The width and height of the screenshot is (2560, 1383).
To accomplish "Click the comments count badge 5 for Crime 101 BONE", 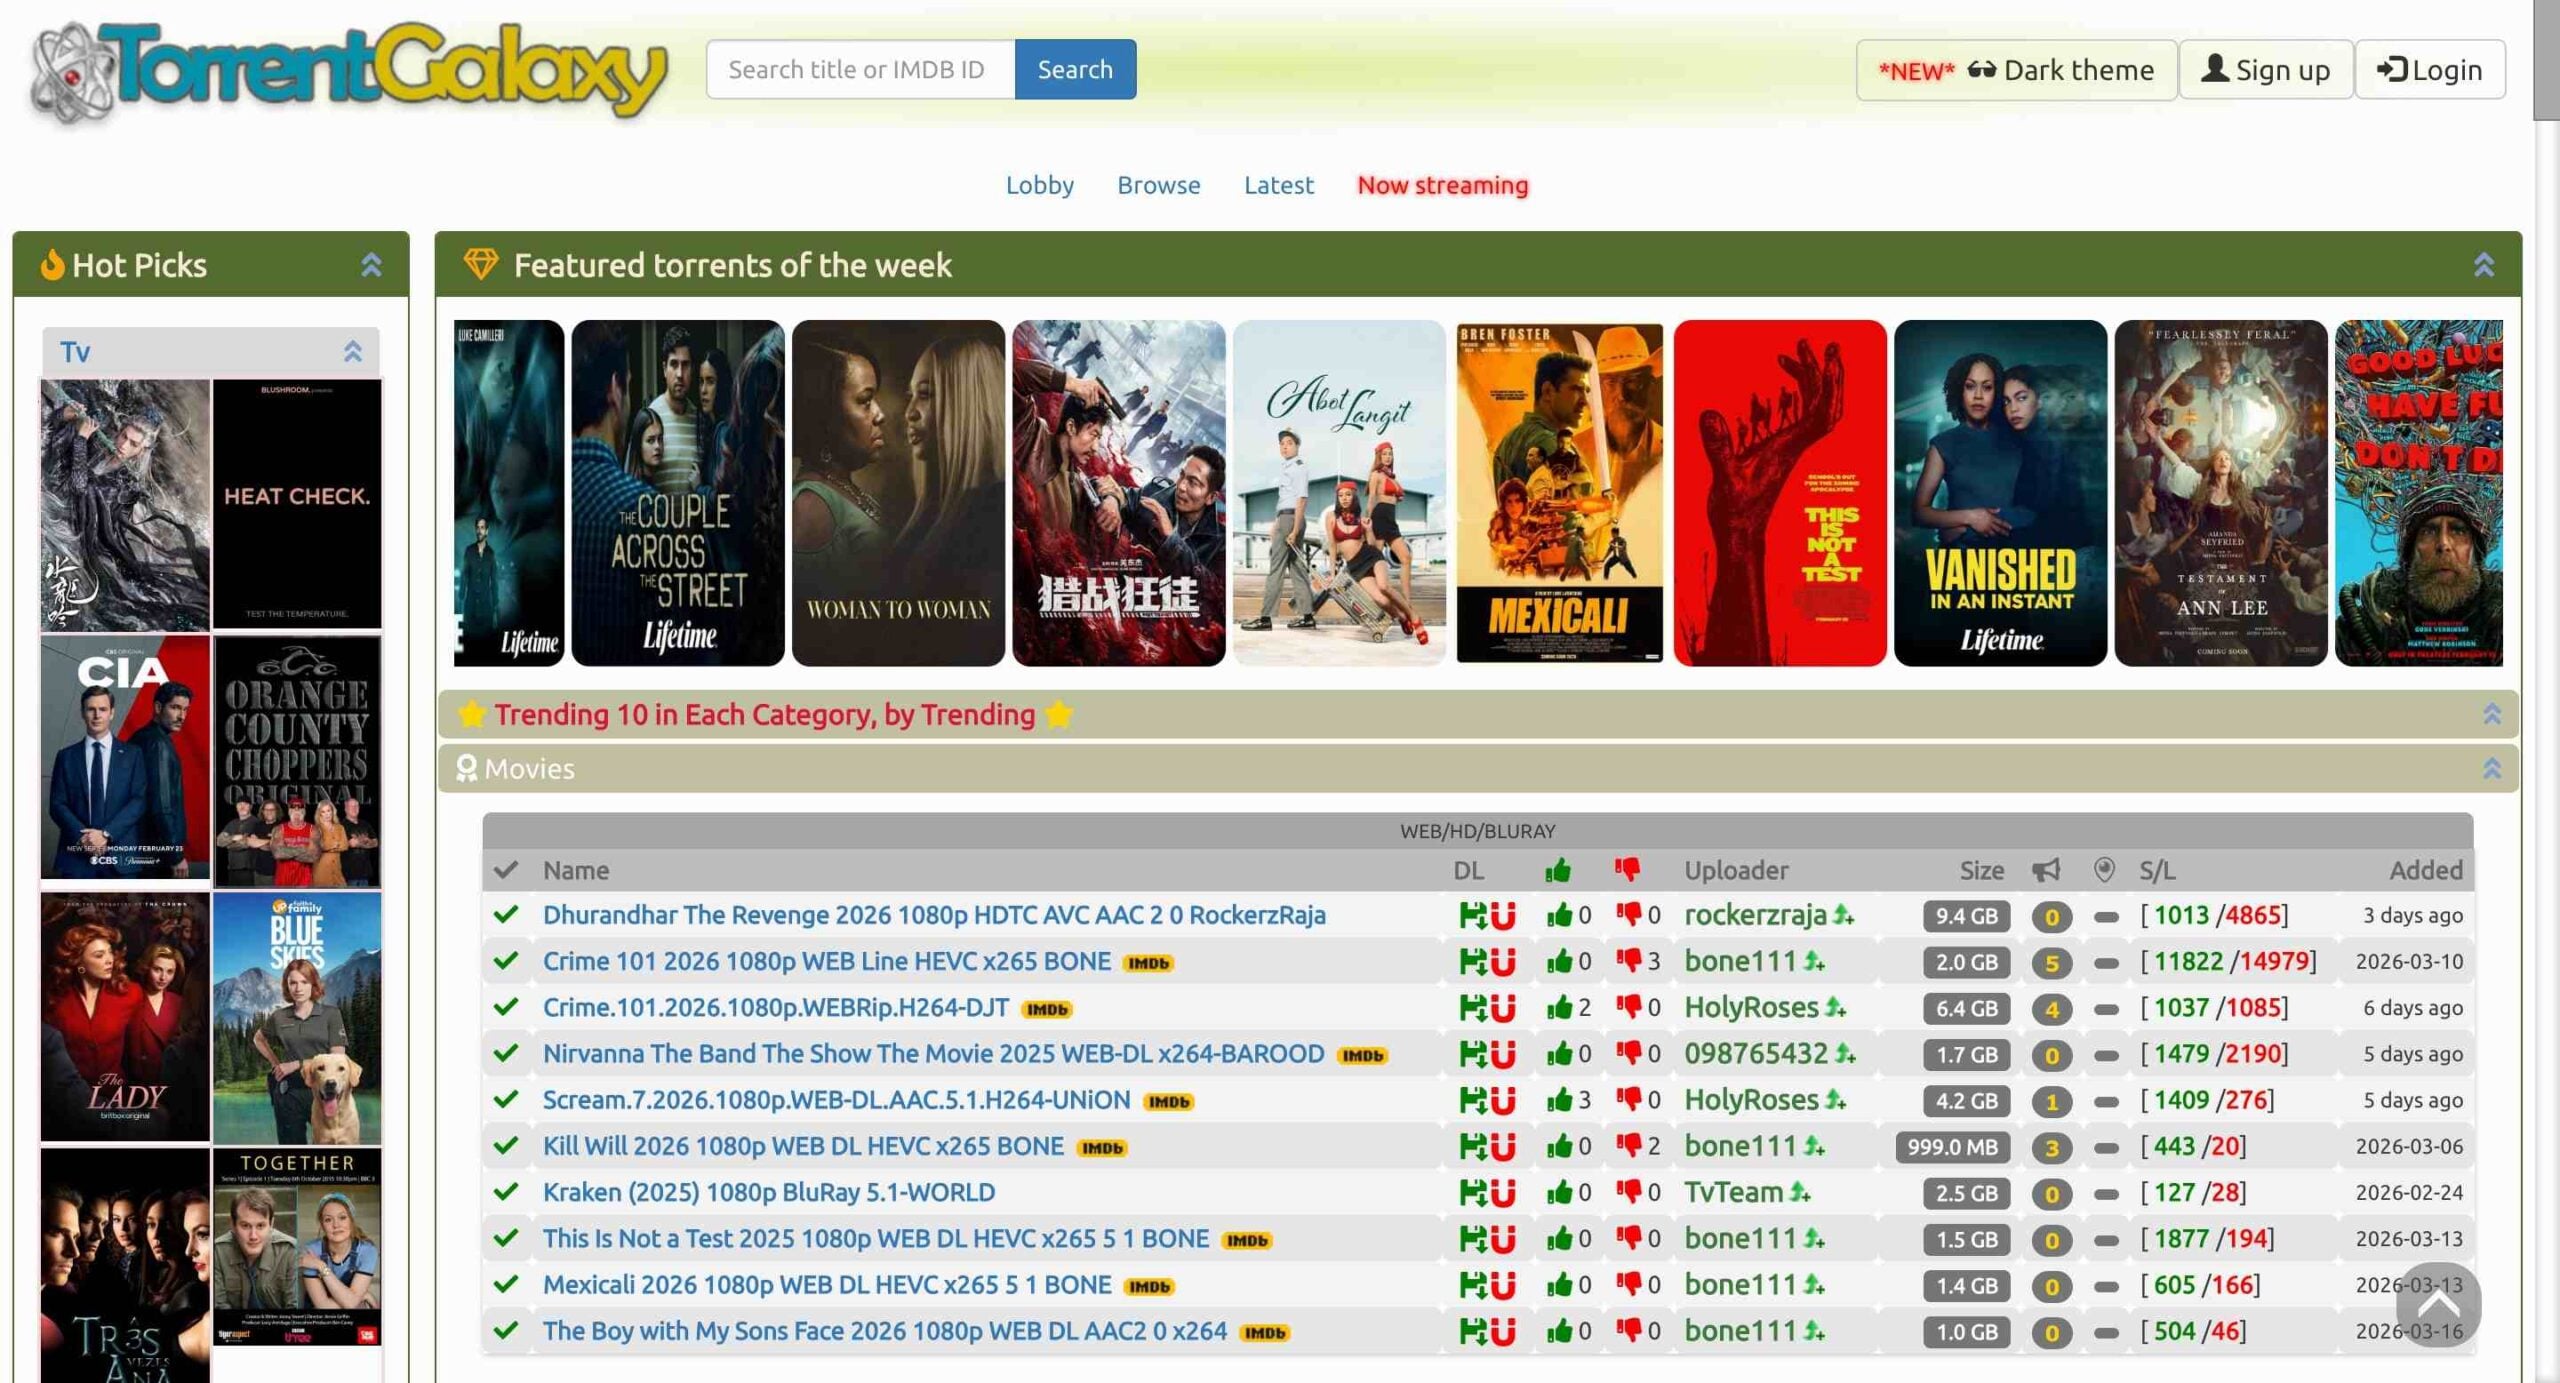I will 2051,963.
